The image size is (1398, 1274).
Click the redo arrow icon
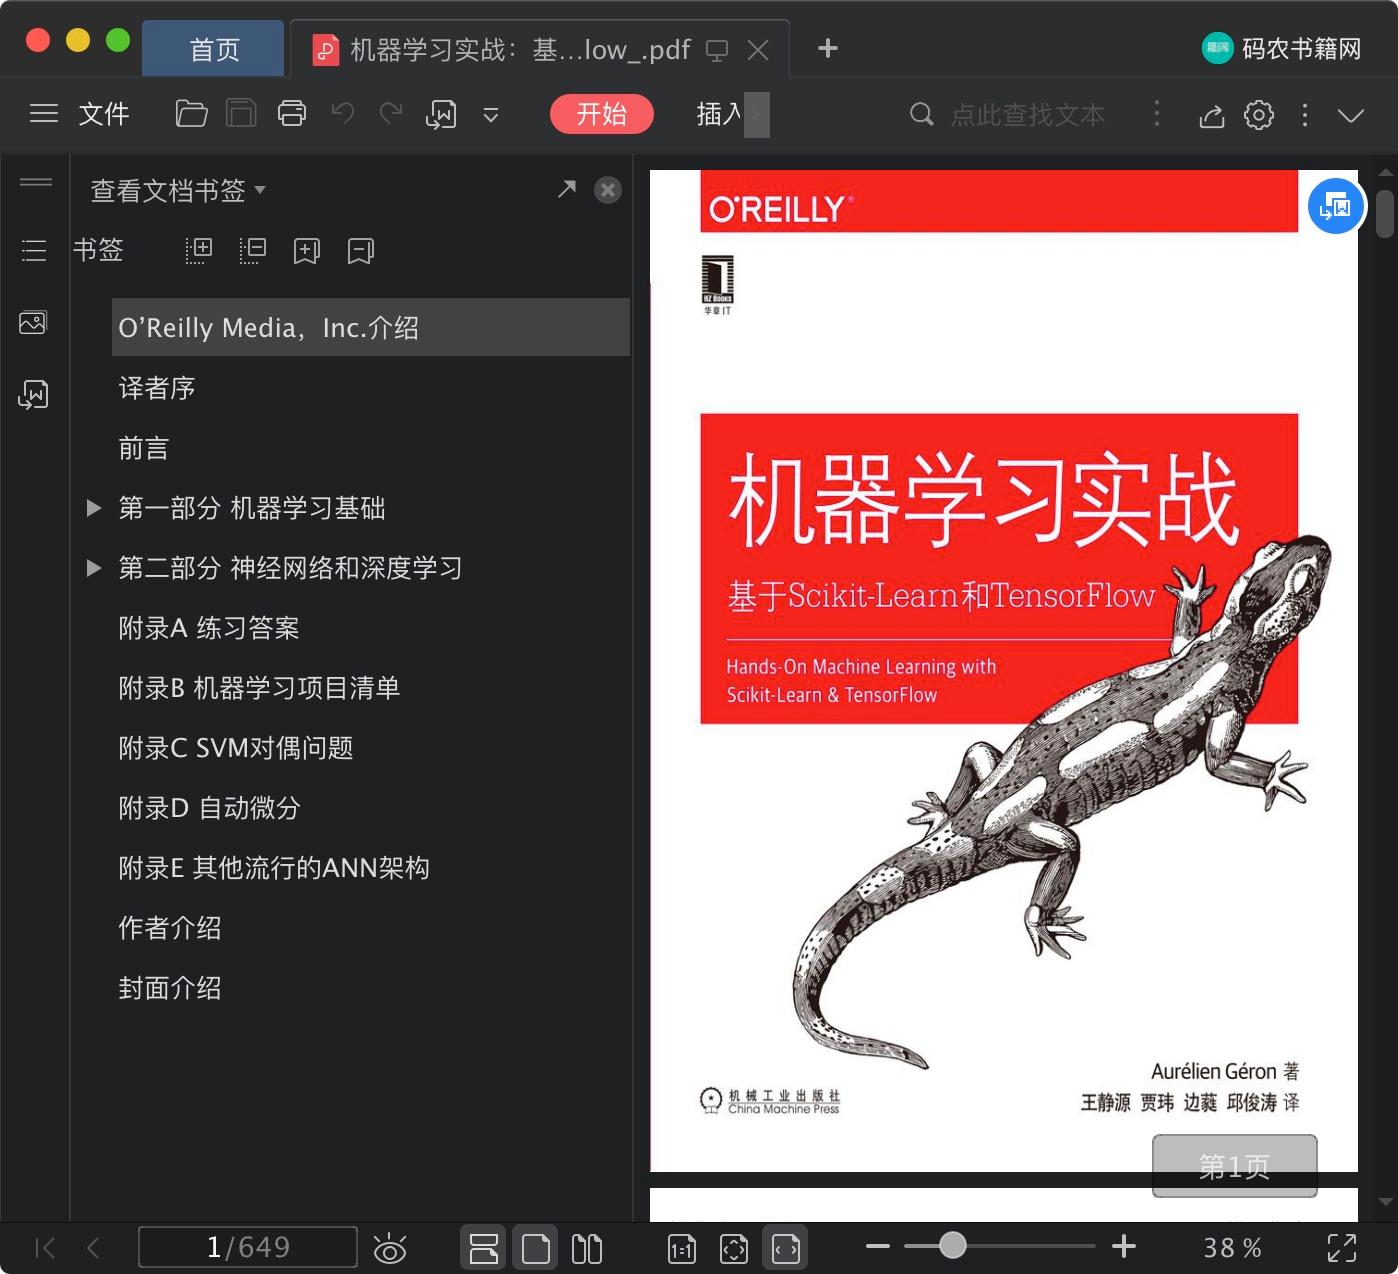click(x=391, y=114)
